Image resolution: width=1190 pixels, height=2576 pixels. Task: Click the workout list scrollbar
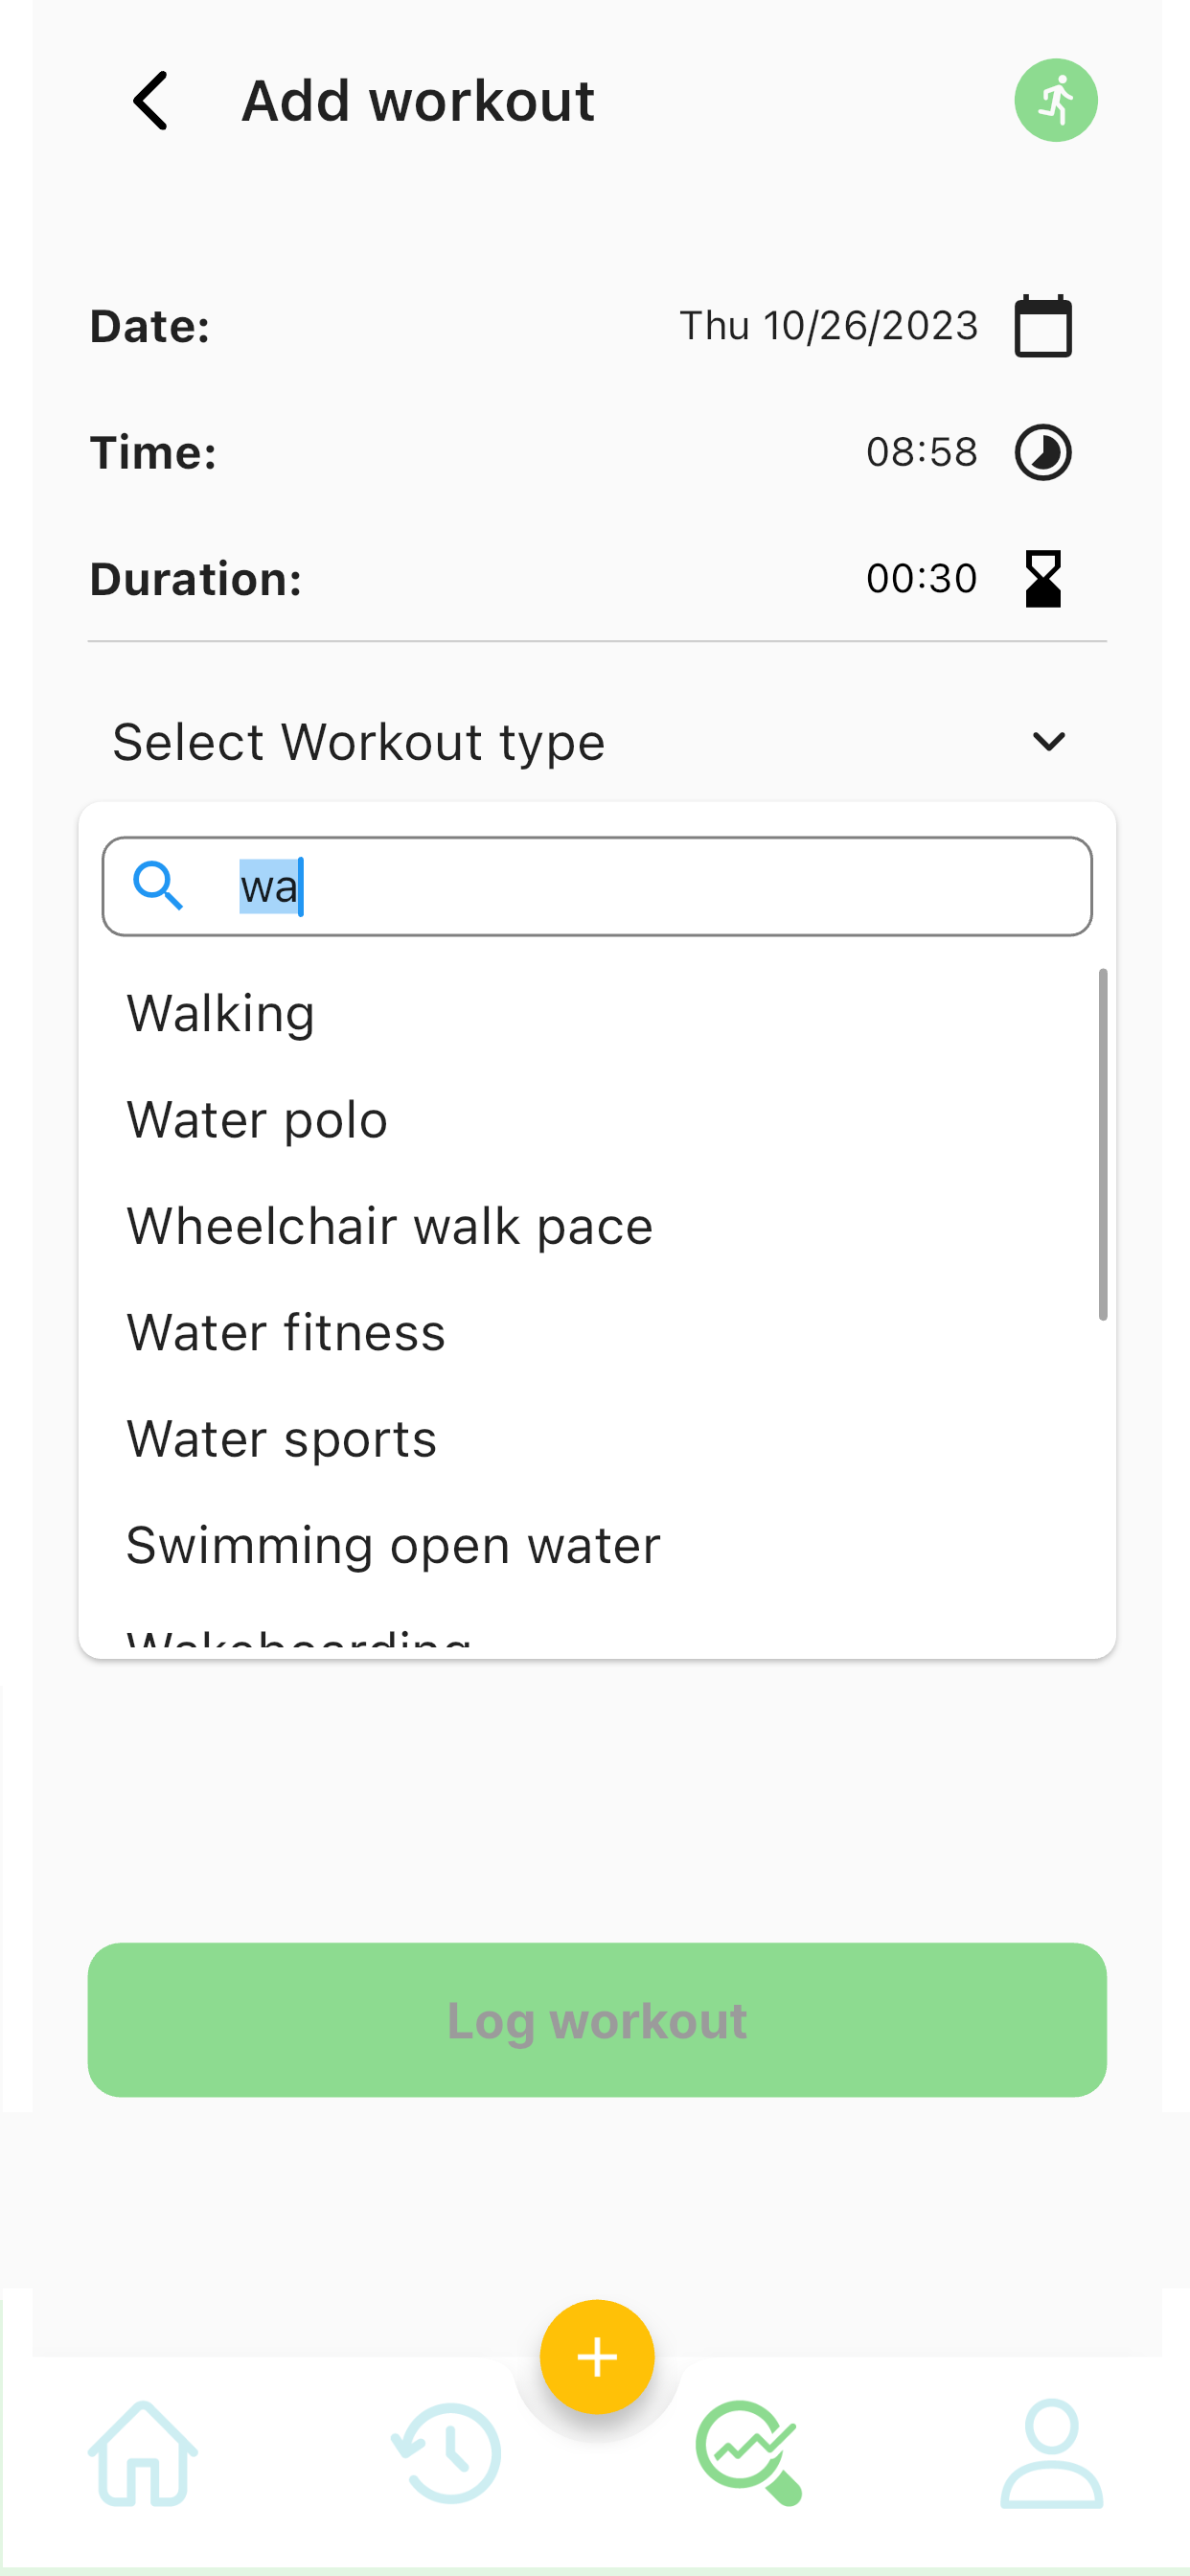[1103, 1144]
